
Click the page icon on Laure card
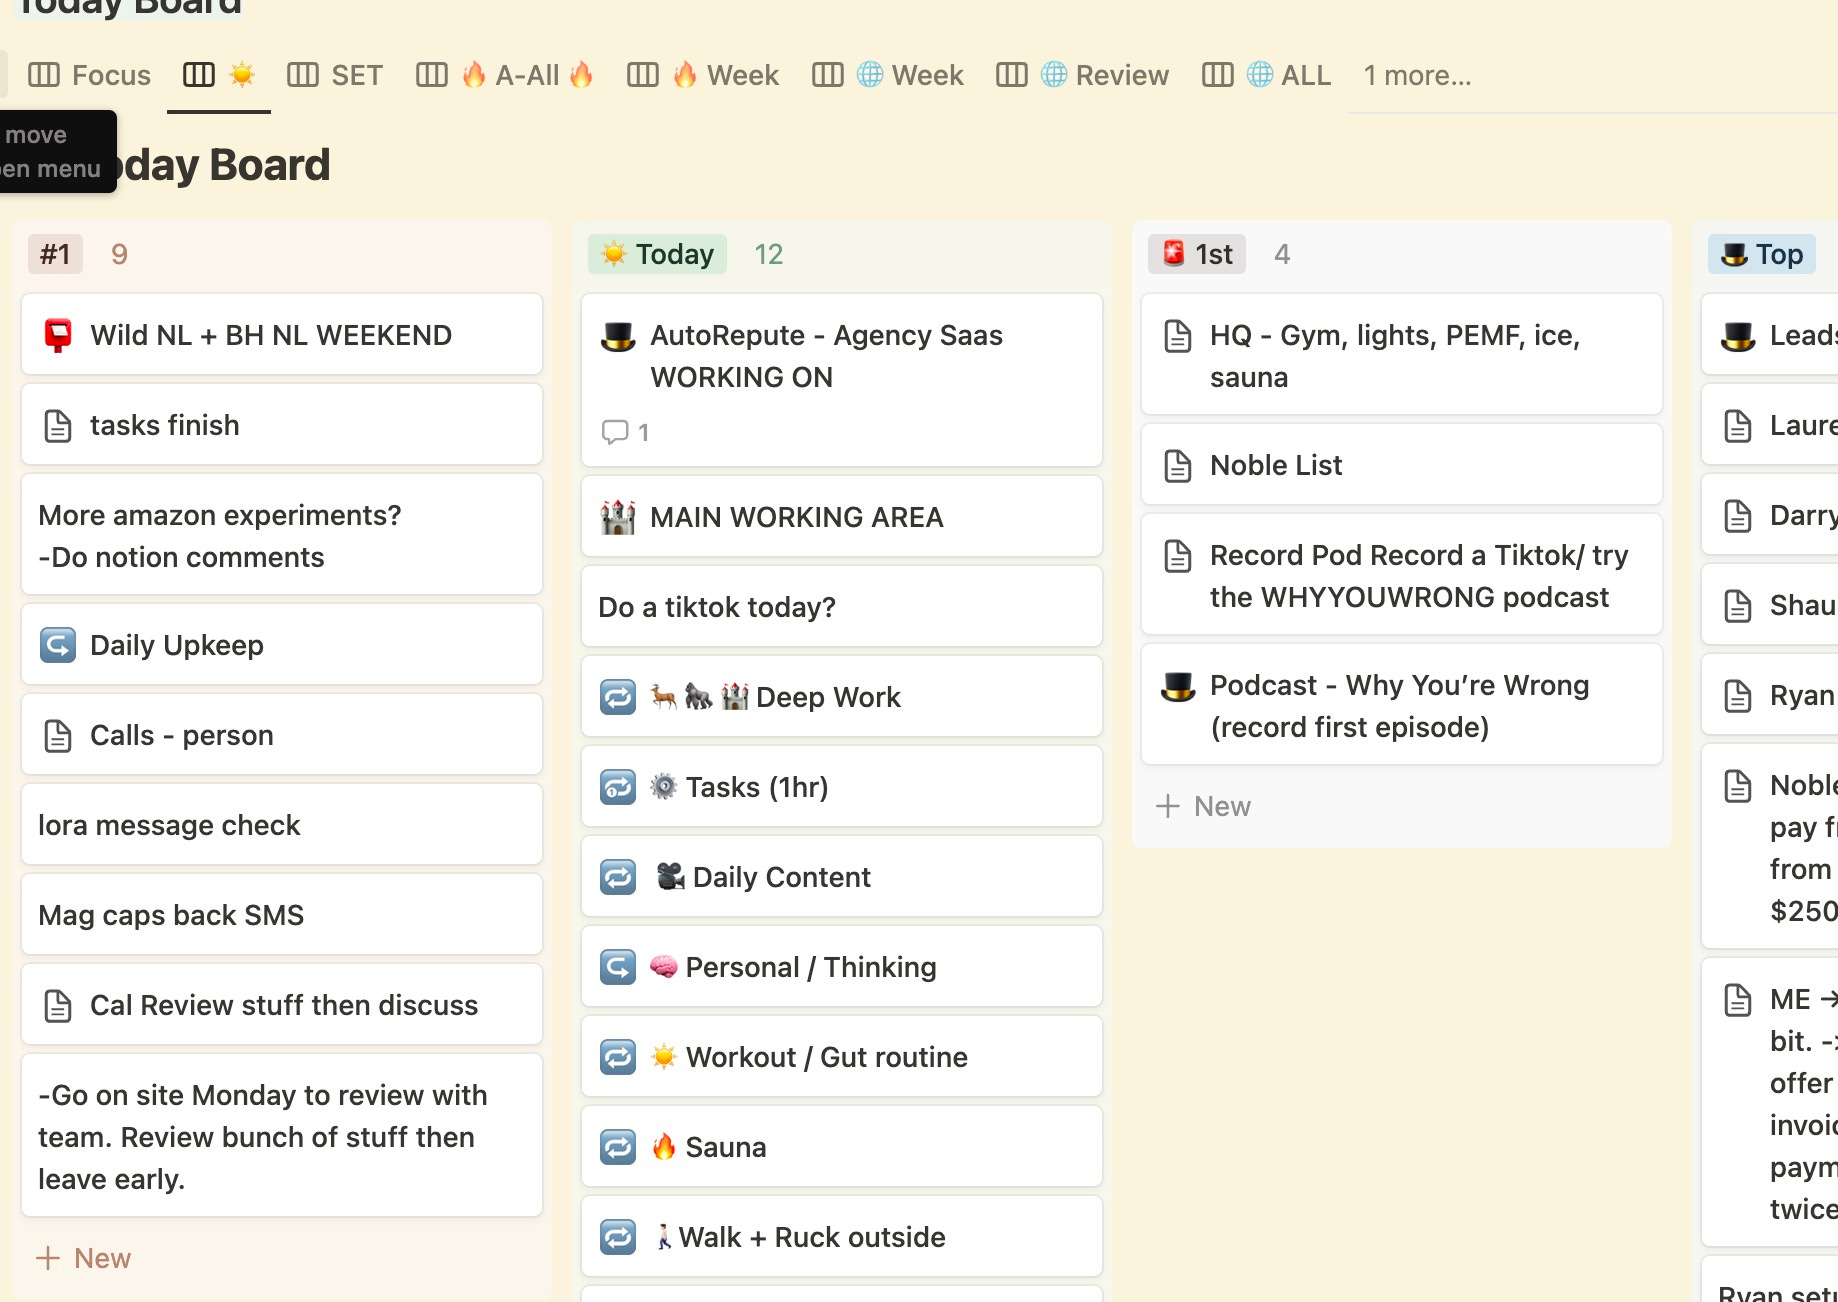tap(1738, 425)
